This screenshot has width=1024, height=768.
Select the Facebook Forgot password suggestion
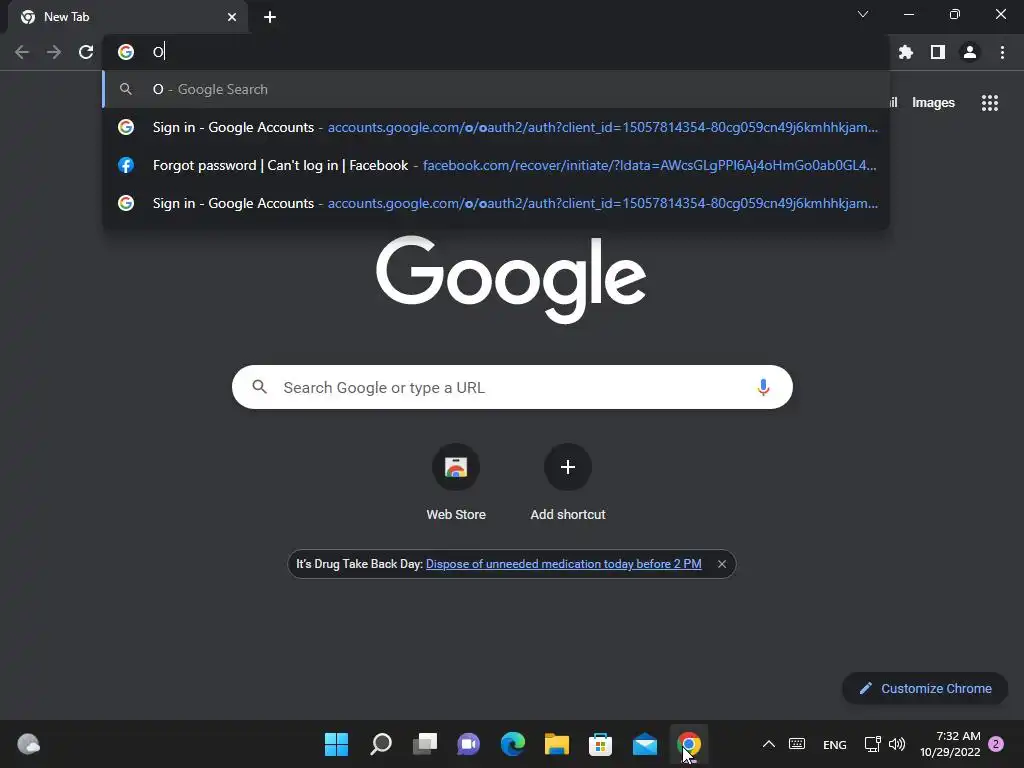496,165
